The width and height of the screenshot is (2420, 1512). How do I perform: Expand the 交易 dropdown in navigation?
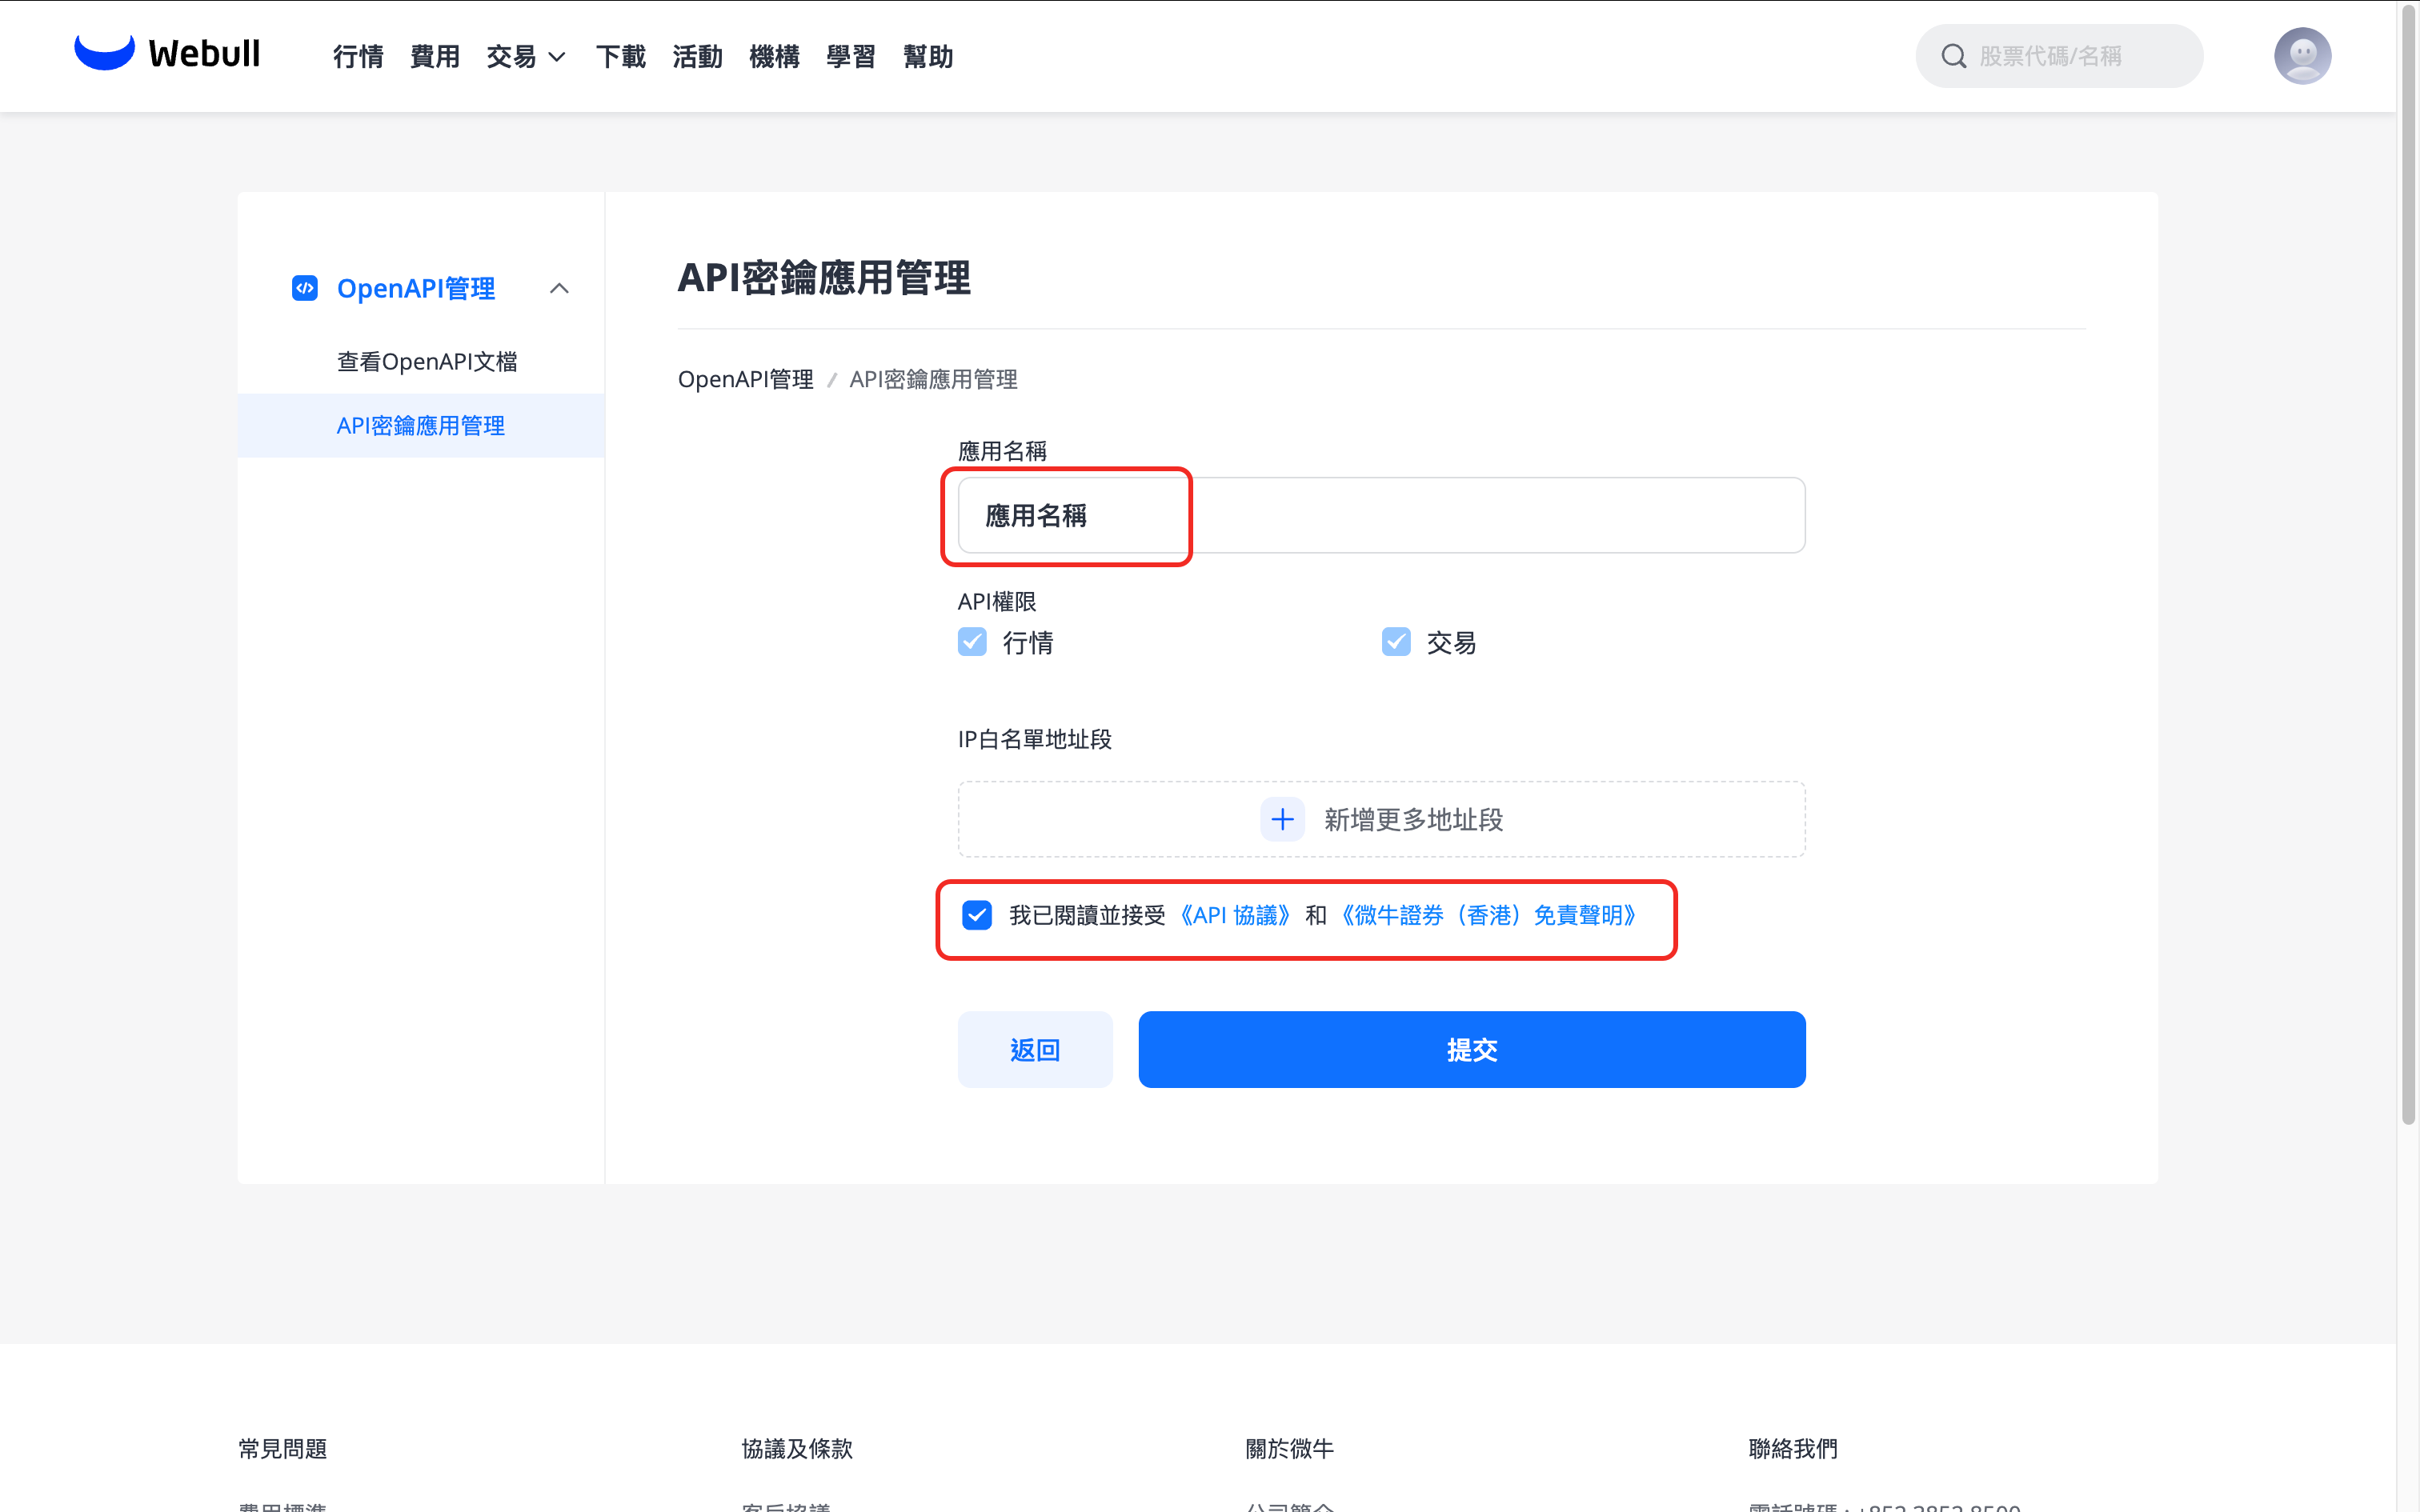pyautogui.click(x=526, y=57)
